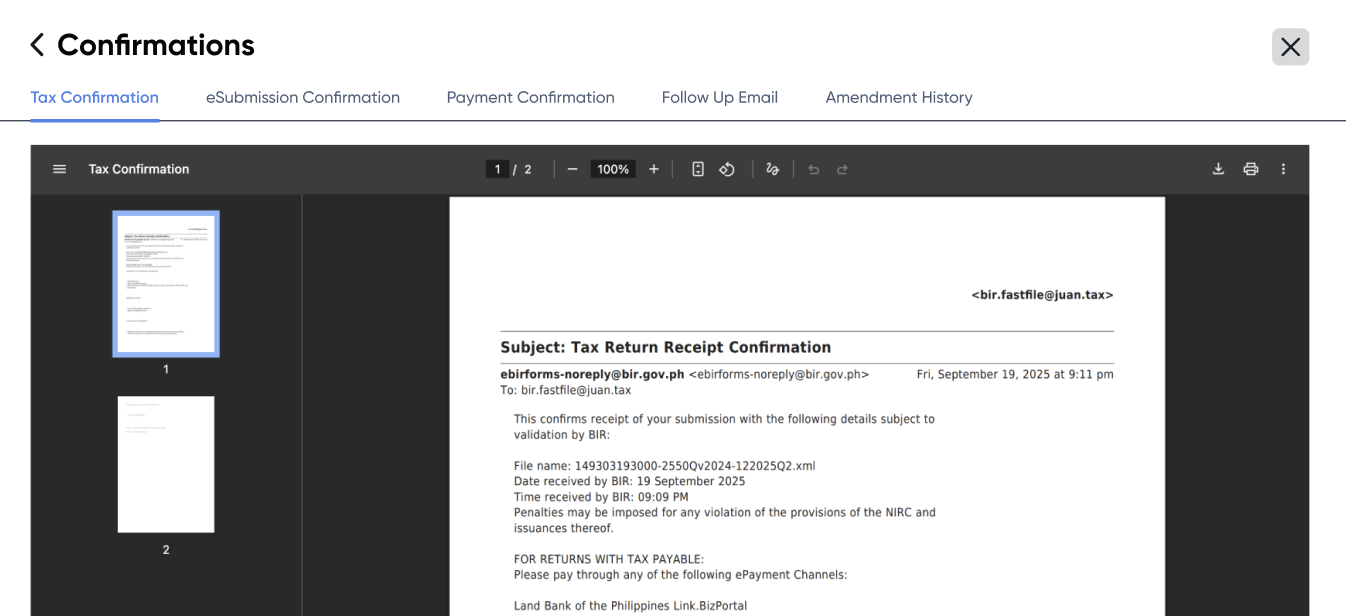Image resolution: width=1346 pixels, height=616 pixels.
Task: Print the Tax Confirmation document
Action: pos(1250,169)
